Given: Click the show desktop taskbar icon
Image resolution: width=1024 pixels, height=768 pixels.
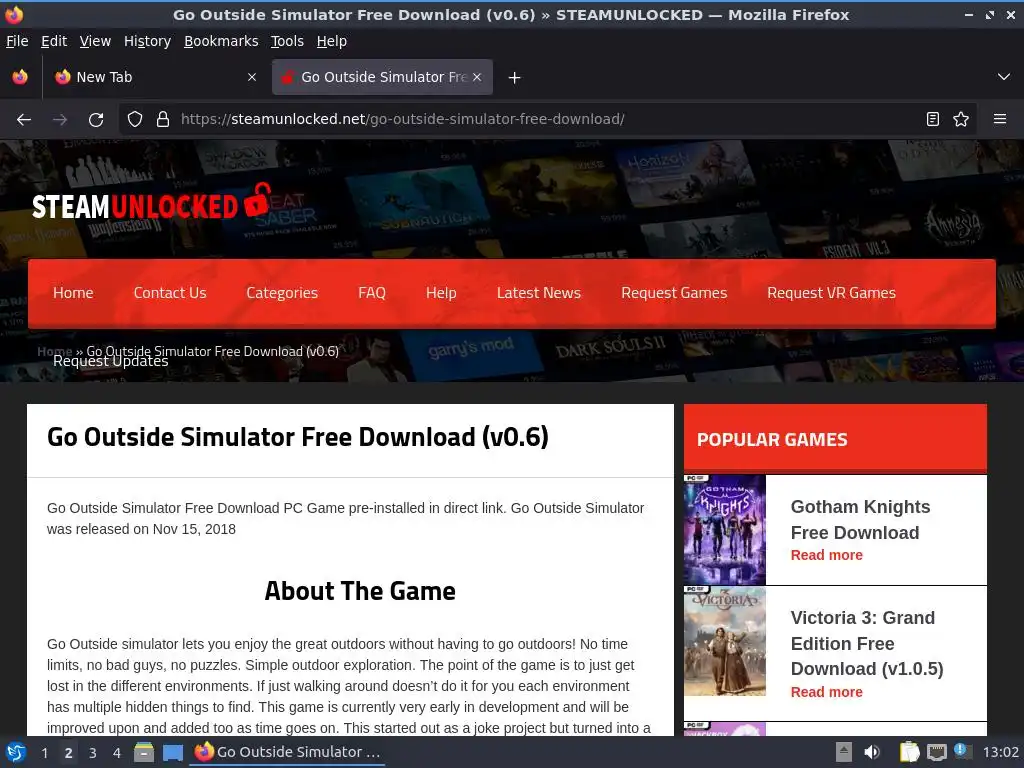Looking at the screenshot, I should point(173,752).
